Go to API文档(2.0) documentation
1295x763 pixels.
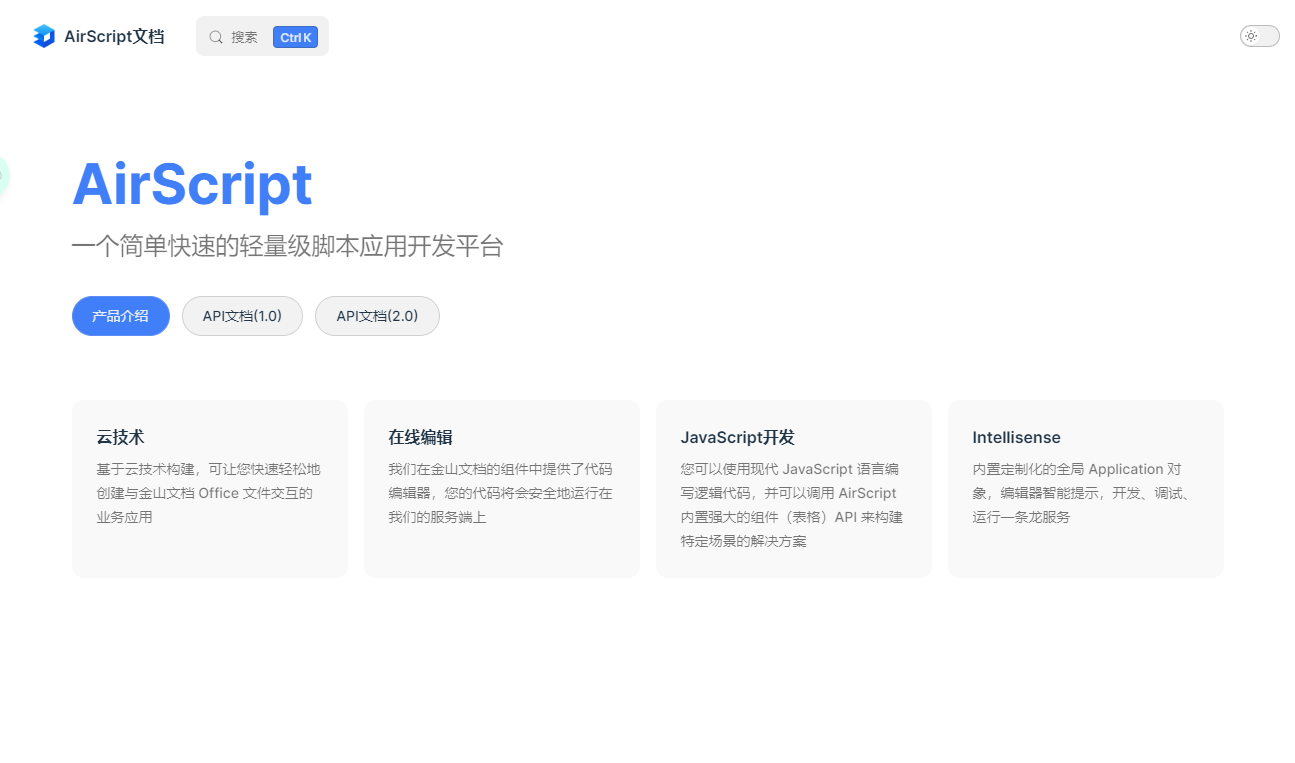coord(377,316)
